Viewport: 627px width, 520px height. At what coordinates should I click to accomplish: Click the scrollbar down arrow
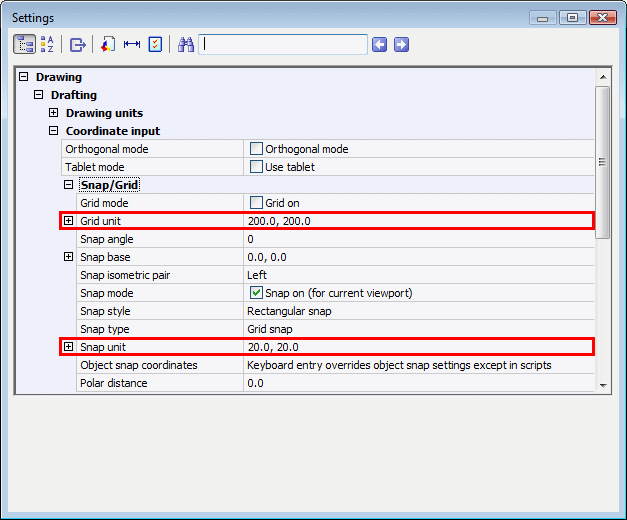(x=602, y=384)
